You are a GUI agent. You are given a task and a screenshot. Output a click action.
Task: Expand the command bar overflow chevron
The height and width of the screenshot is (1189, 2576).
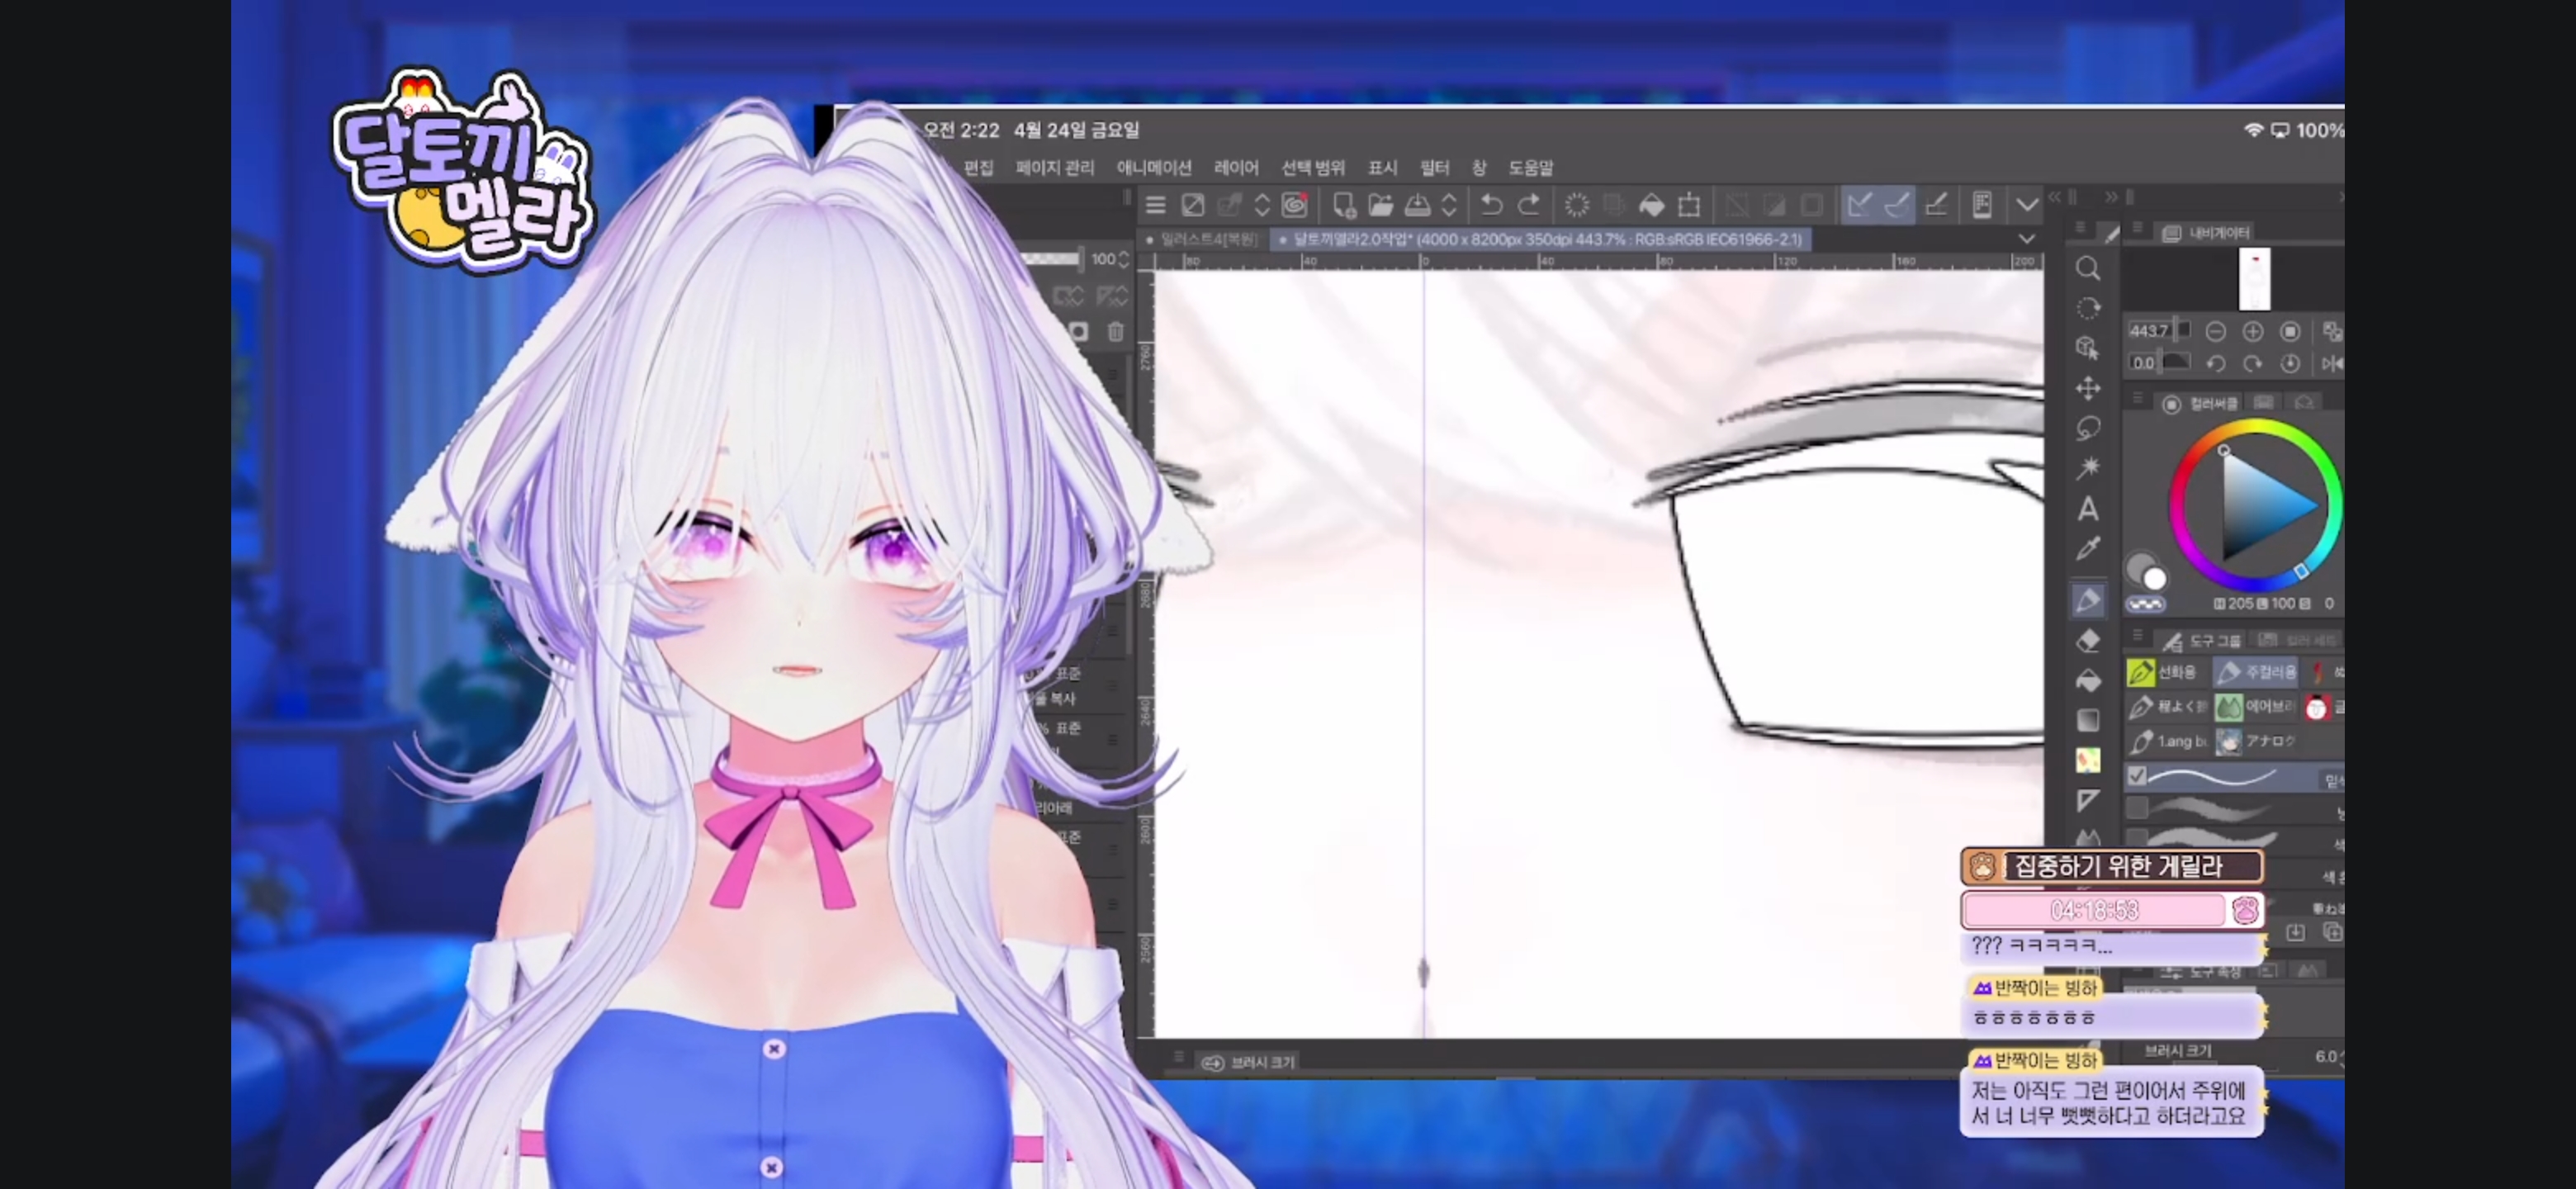[x=2027, y=206]
